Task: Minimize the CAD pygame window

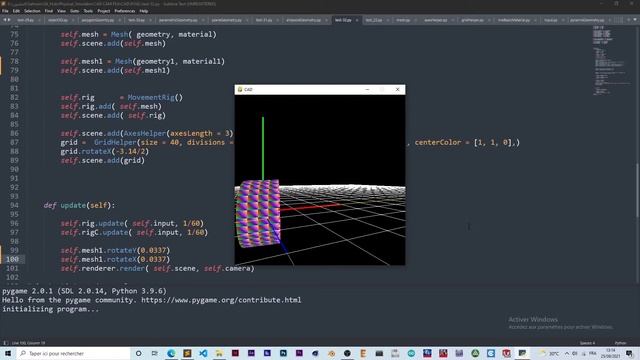Action: (x=367, y=89)
